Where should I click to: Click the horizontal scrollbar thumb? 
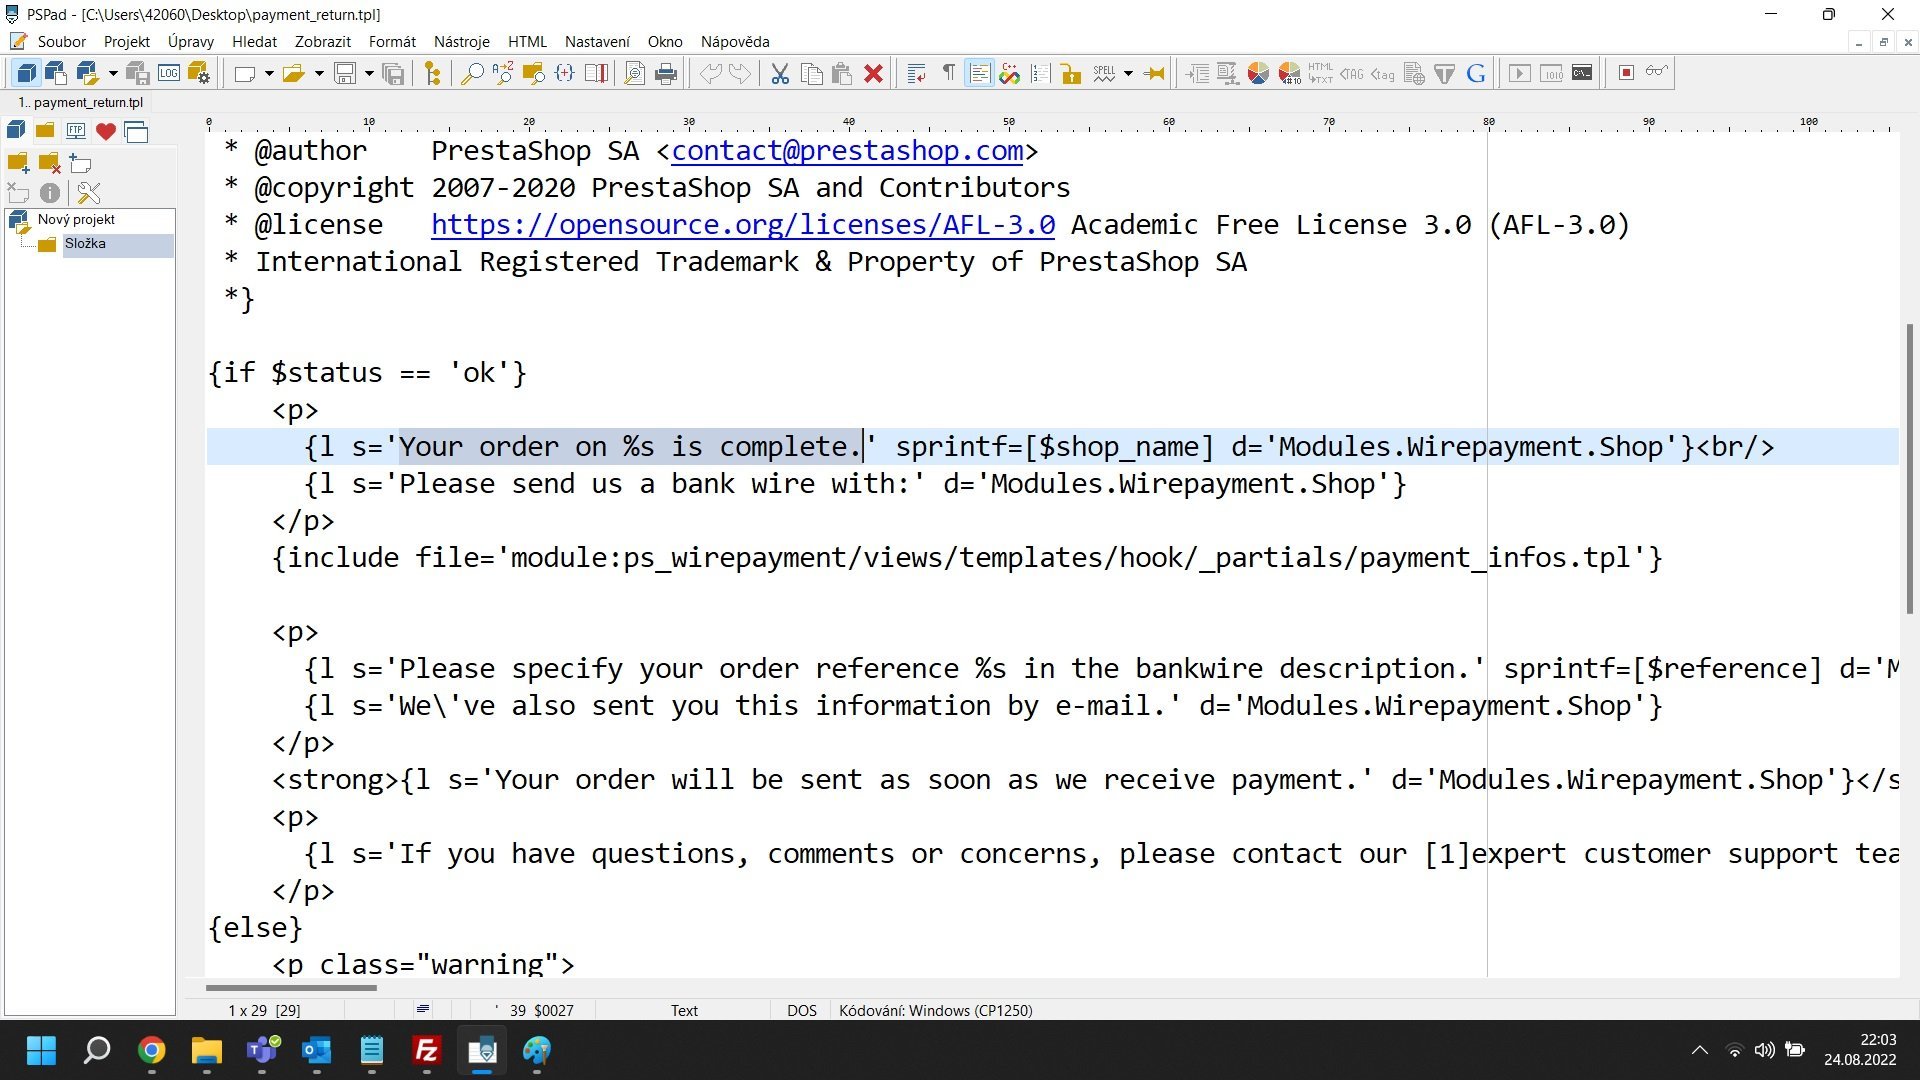pyautogui.click(x=291, y=987)
